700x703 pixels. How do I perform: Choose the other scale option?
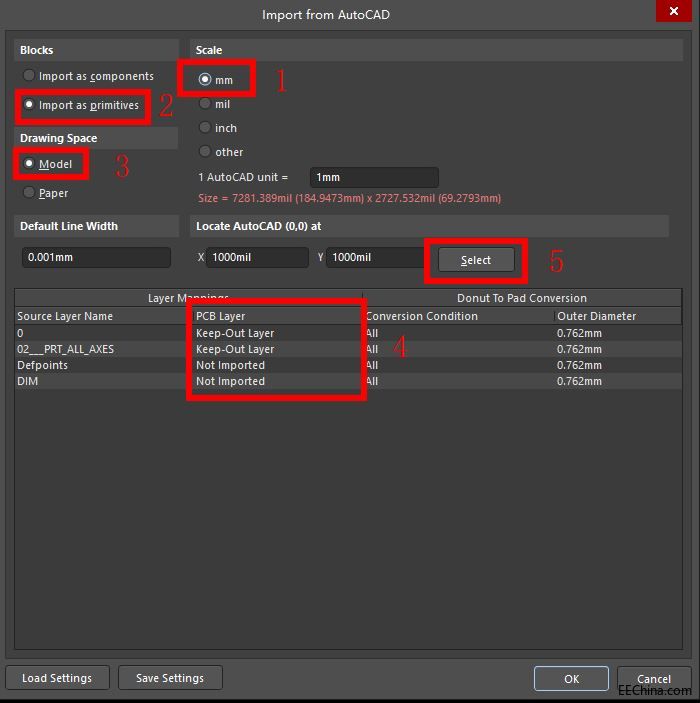point(221,152)
